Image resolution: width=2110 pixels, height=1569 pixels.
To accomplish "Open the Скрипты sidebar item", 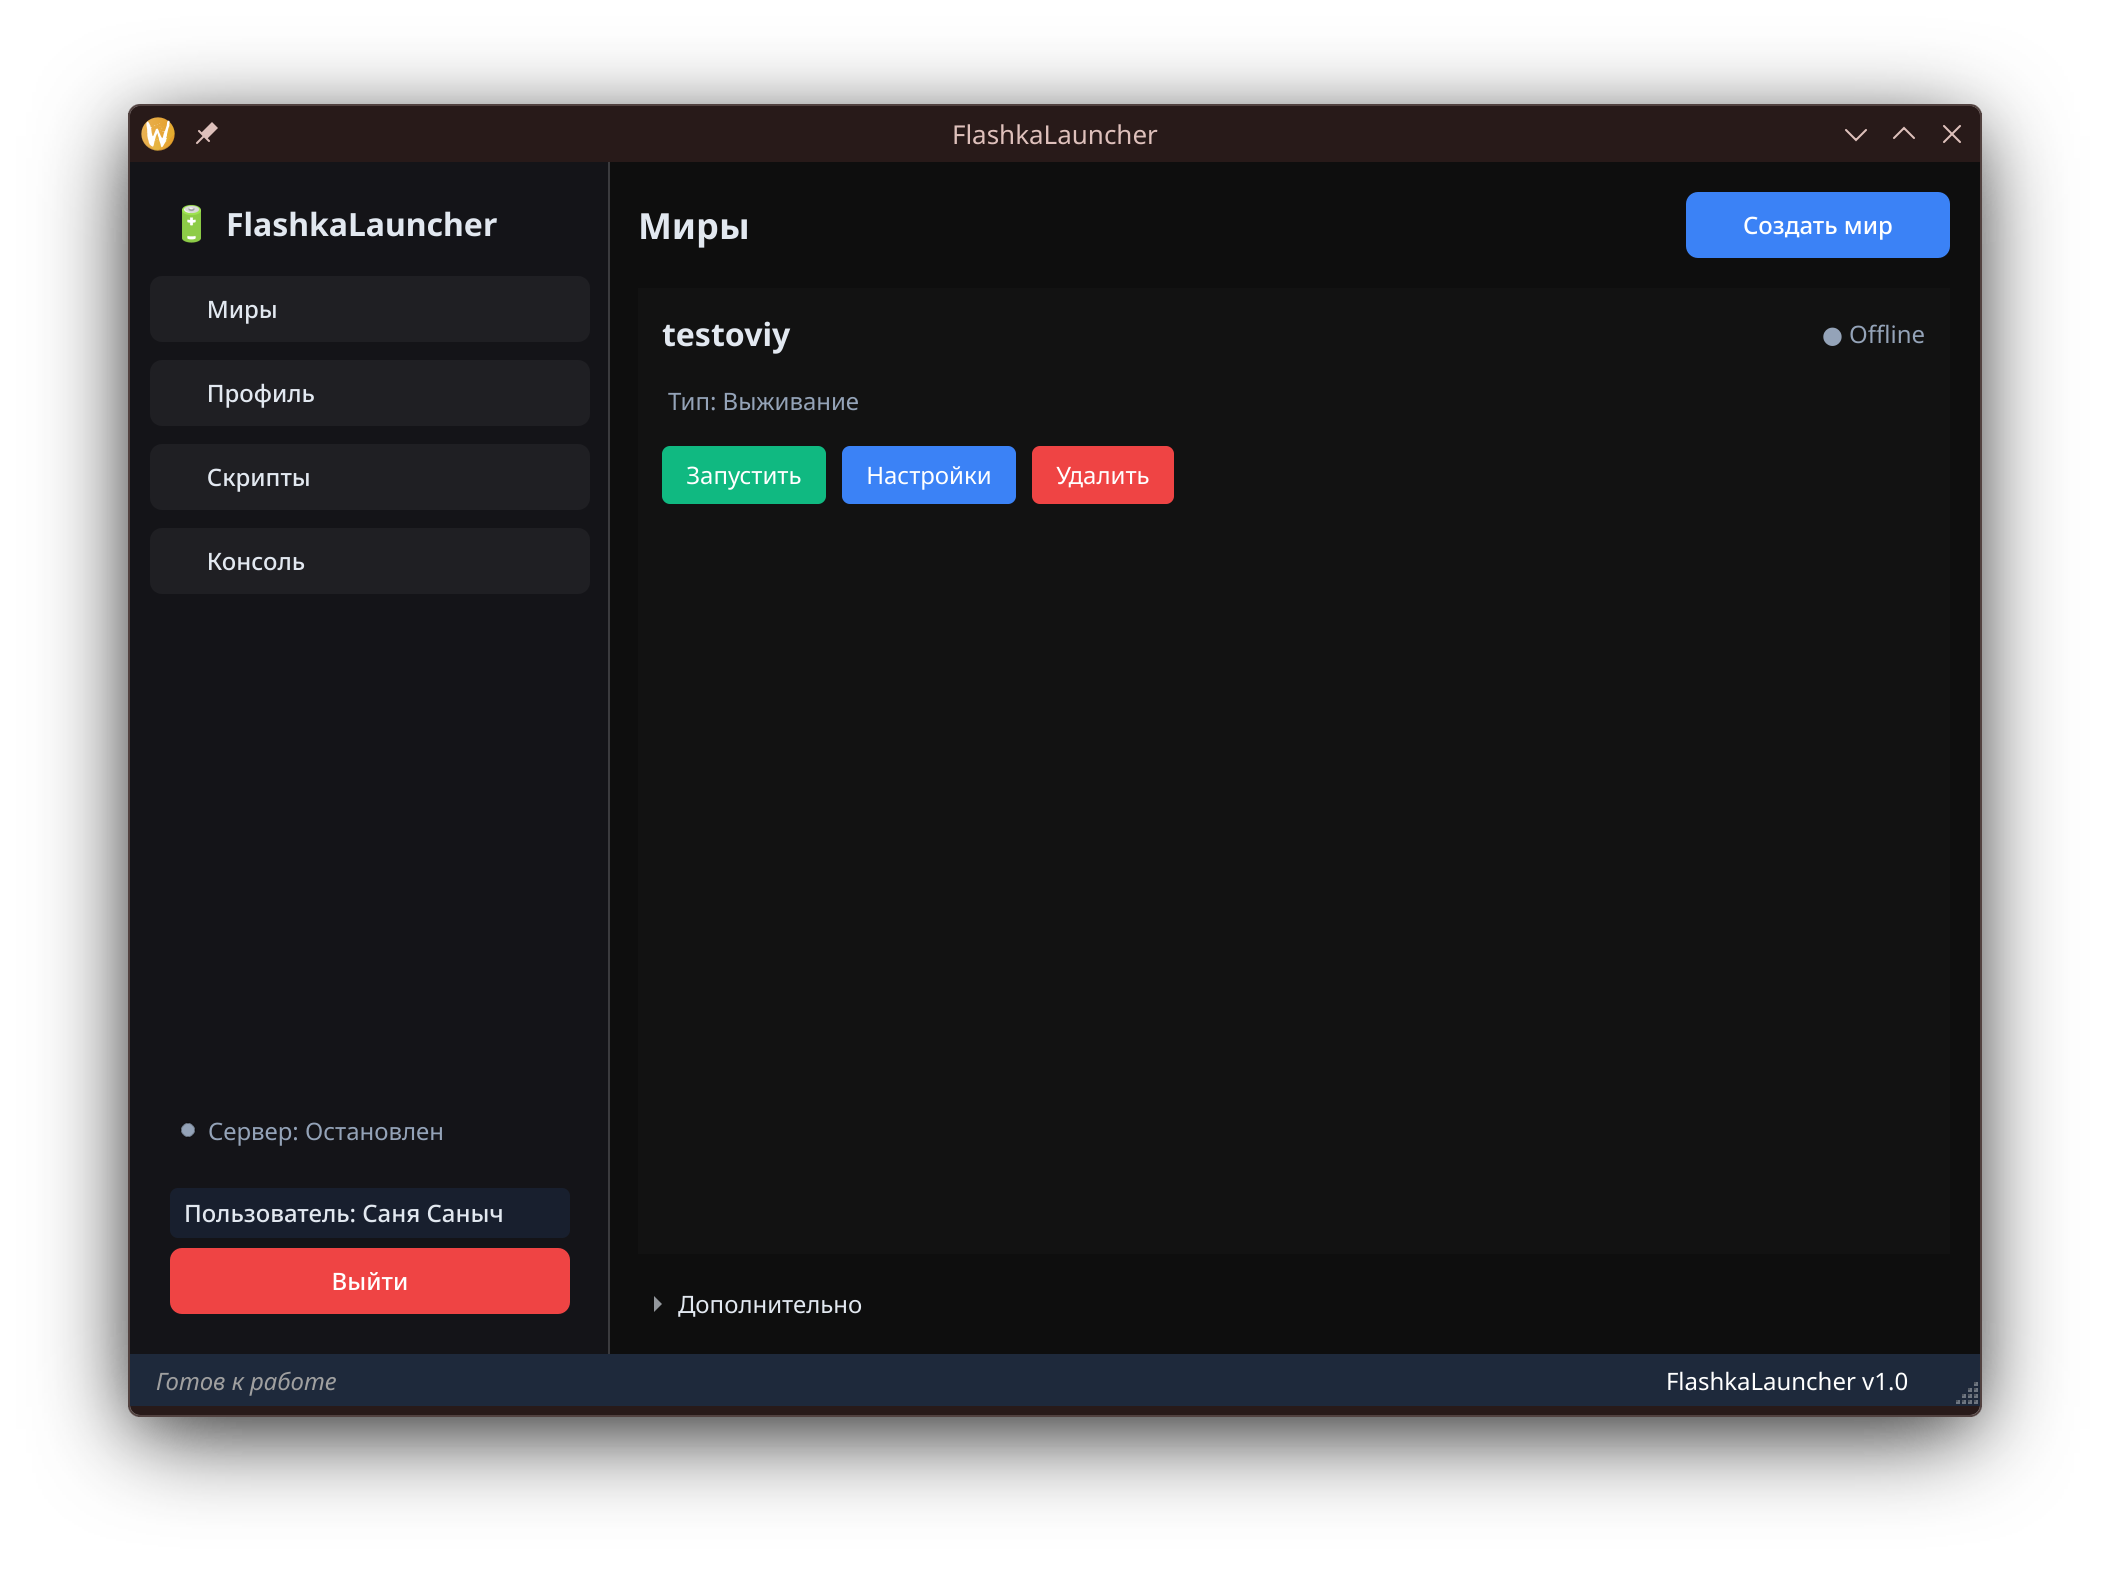I will pos(370,478).
